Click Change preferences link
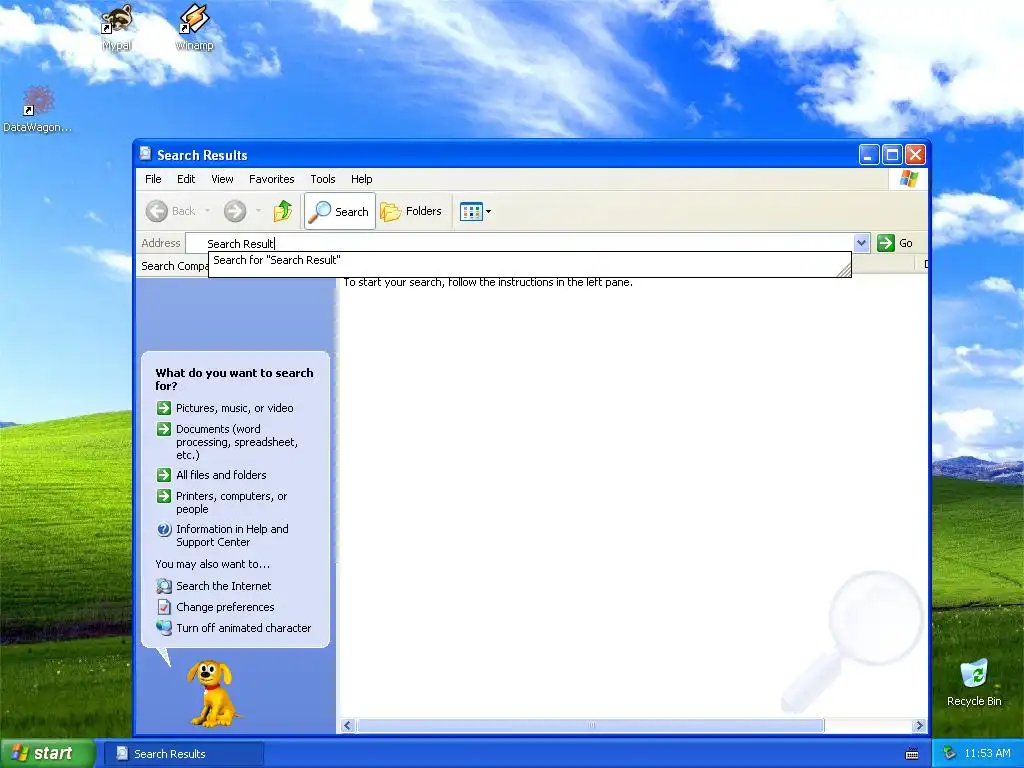The image size is (1024, 768). pyautogui.click(x=216, y=607)
